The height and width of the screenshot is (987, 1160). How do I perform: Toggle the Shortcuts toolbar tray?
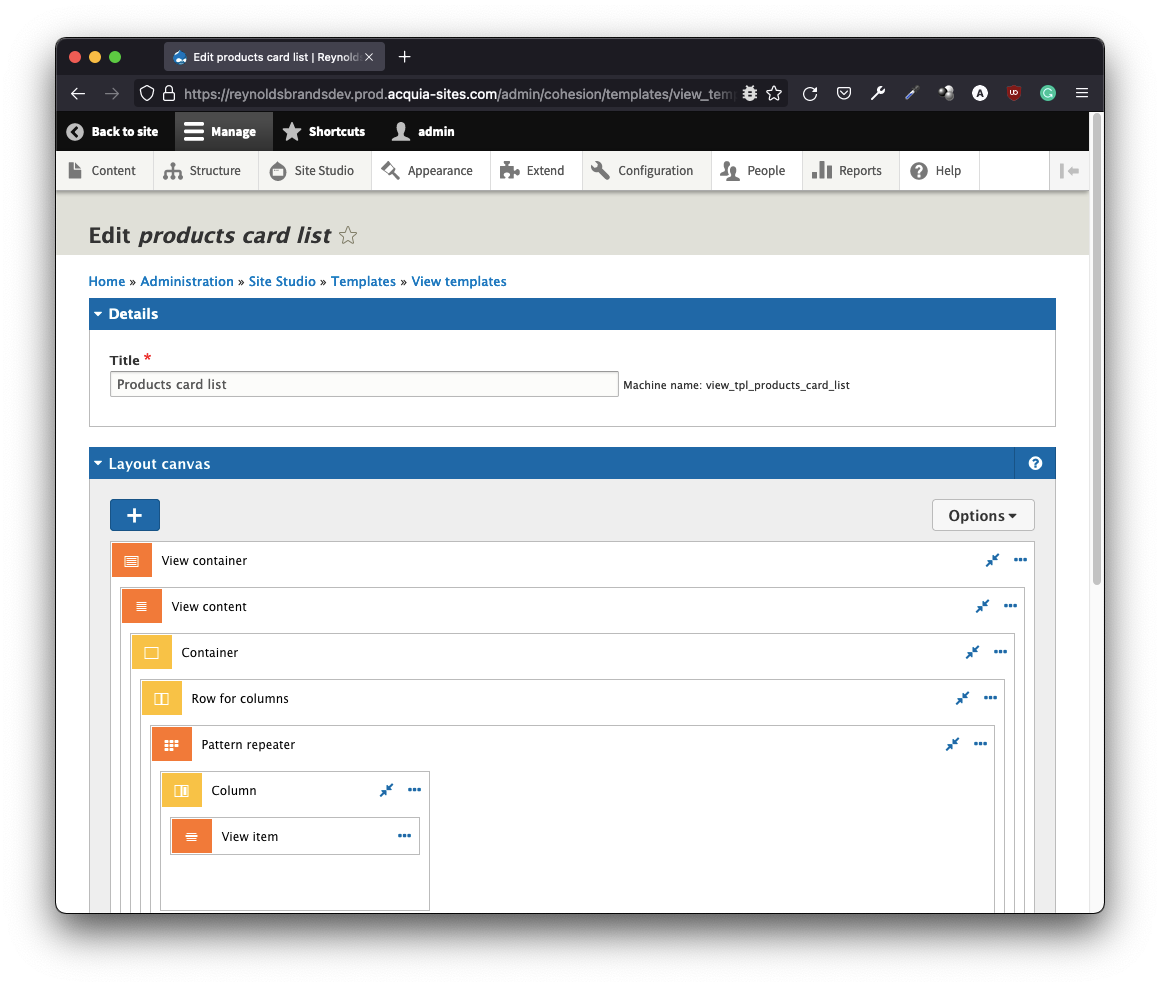pos(324,132)
